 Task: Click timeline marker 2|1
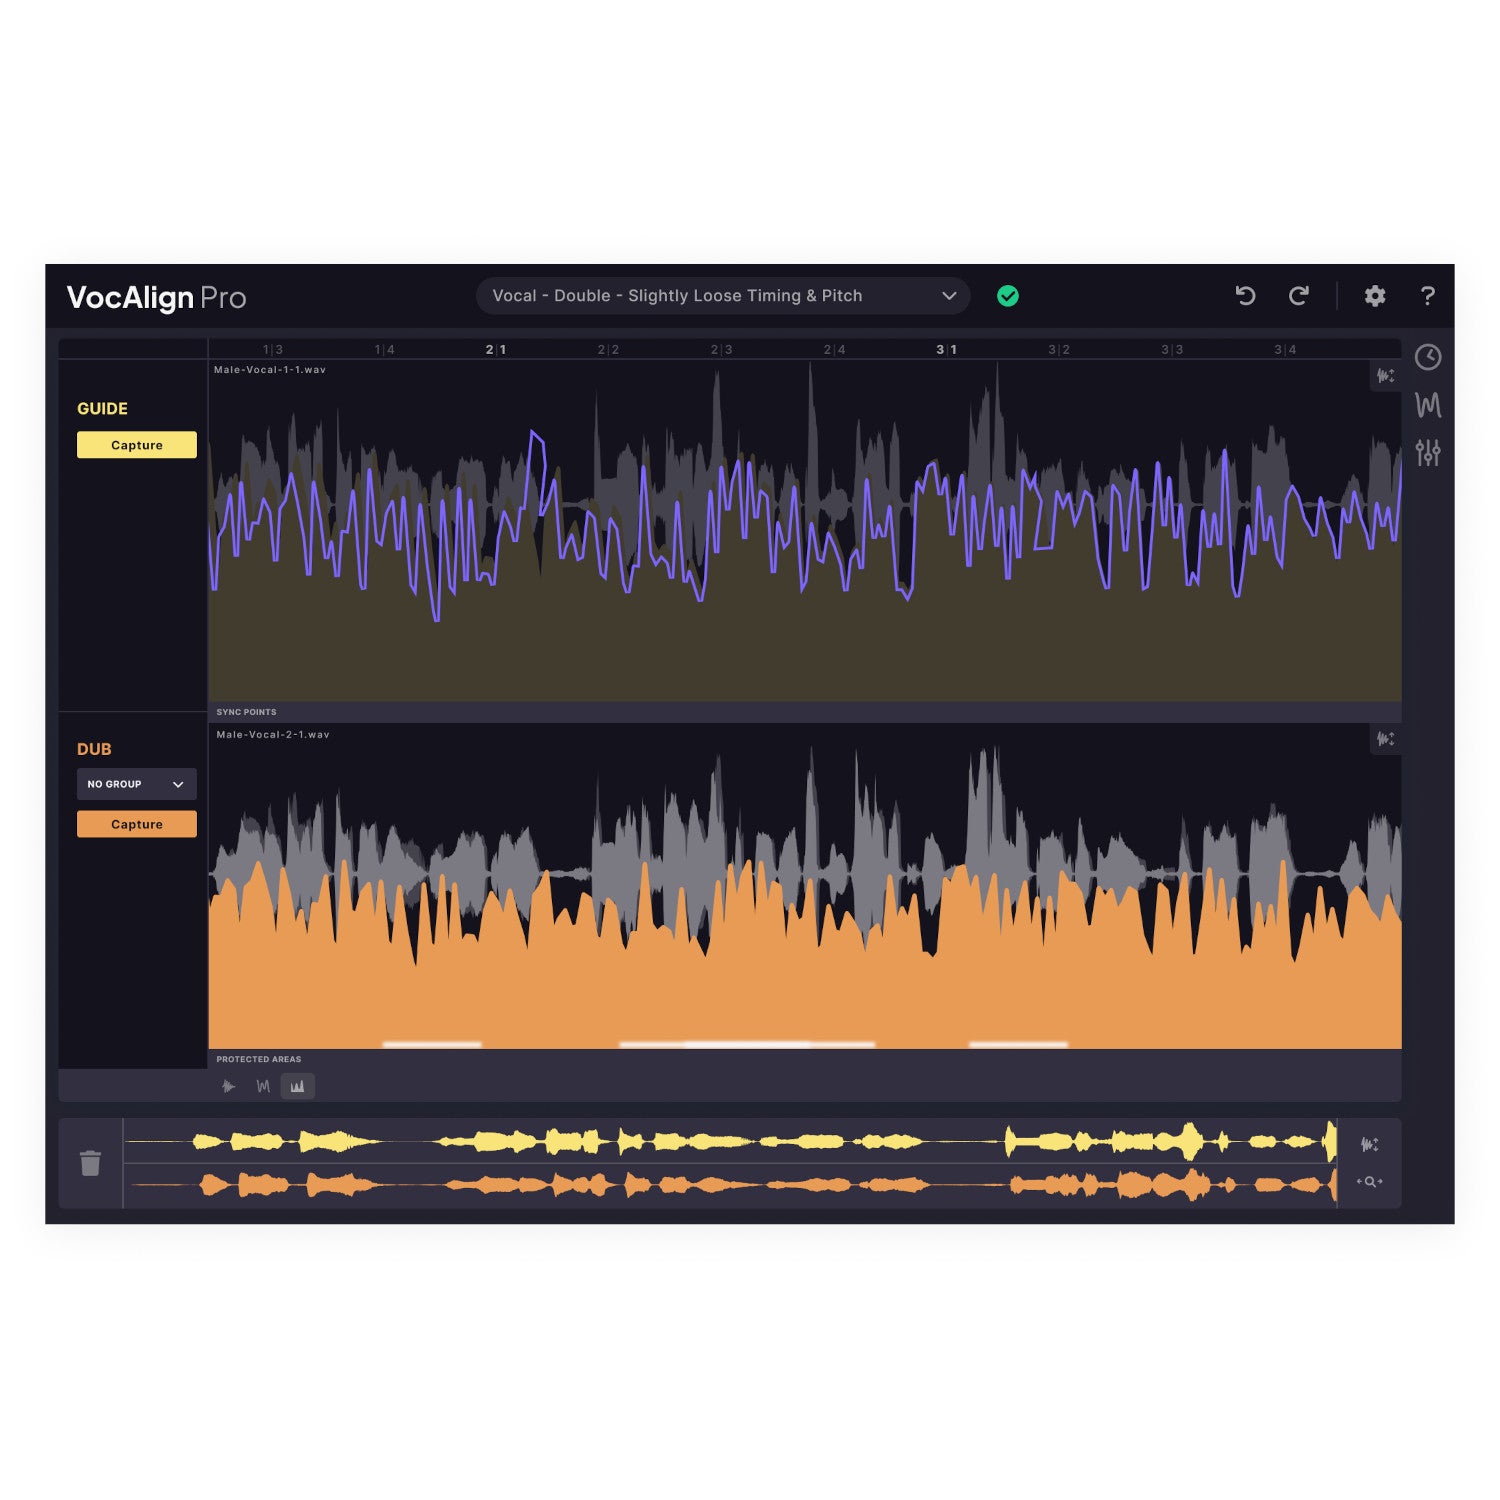pos(496,350)
